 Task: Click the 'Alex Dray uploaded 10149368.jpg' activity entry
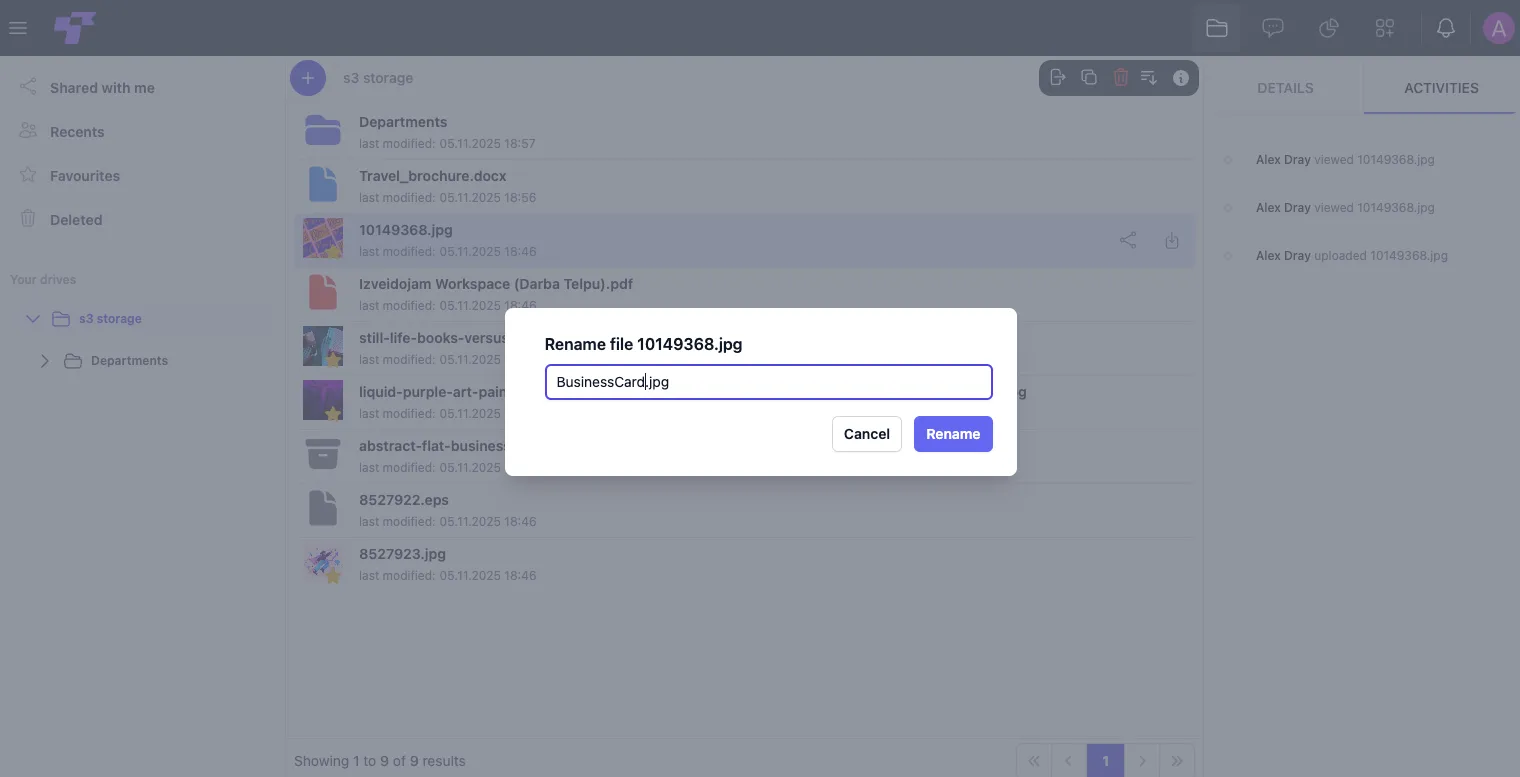(x=1352, y=256)
